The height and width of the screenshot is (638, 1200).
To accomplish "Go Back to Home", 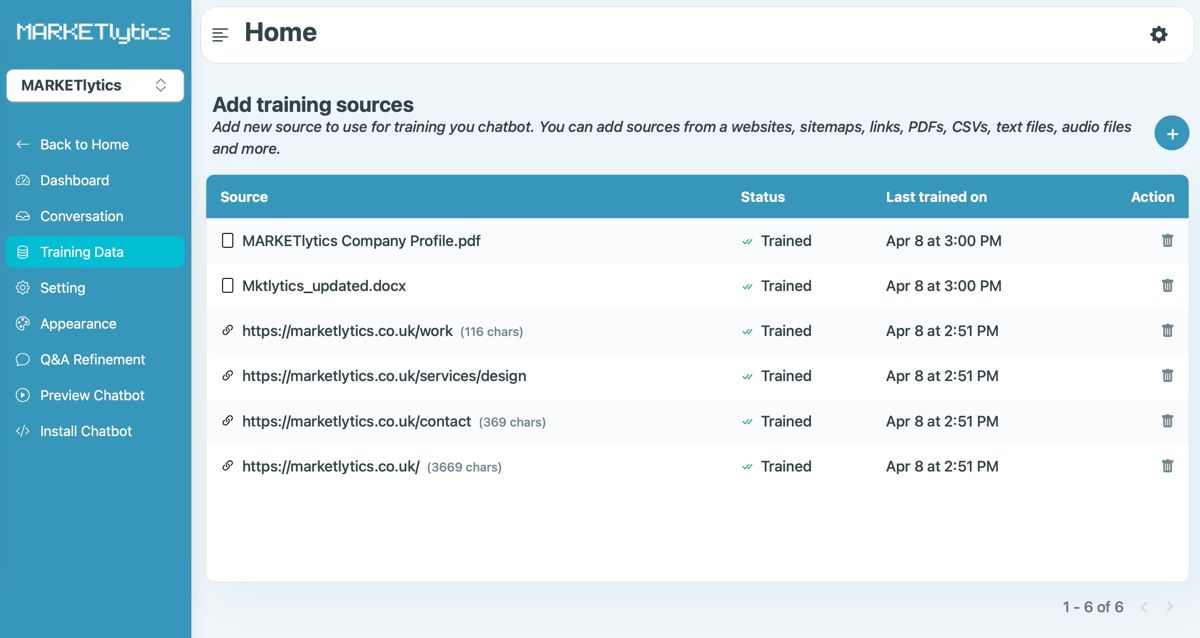I will [x=95, y=145].
